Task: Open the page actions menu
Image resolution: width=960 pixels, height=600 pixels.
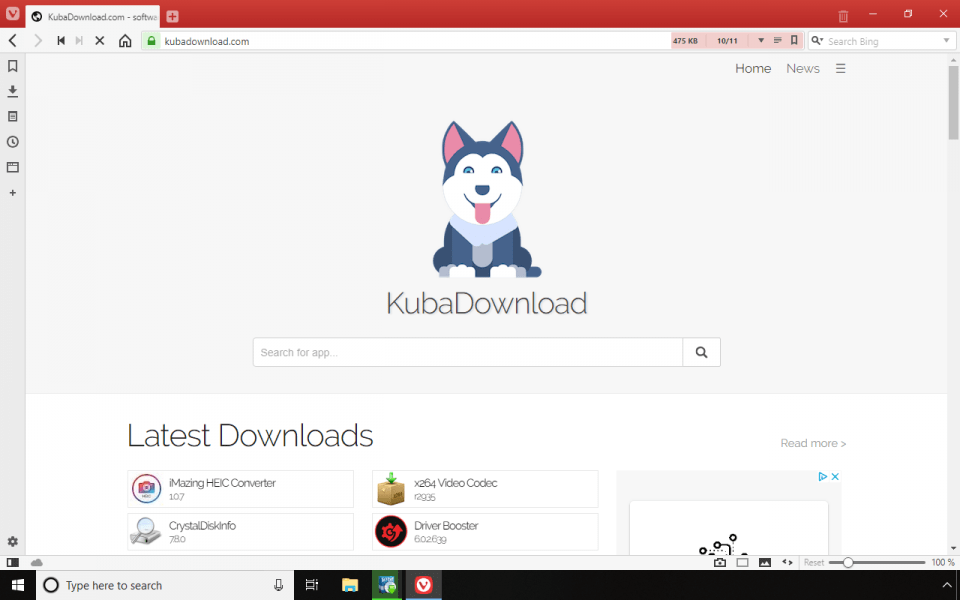Action: [x=787, y=563]
